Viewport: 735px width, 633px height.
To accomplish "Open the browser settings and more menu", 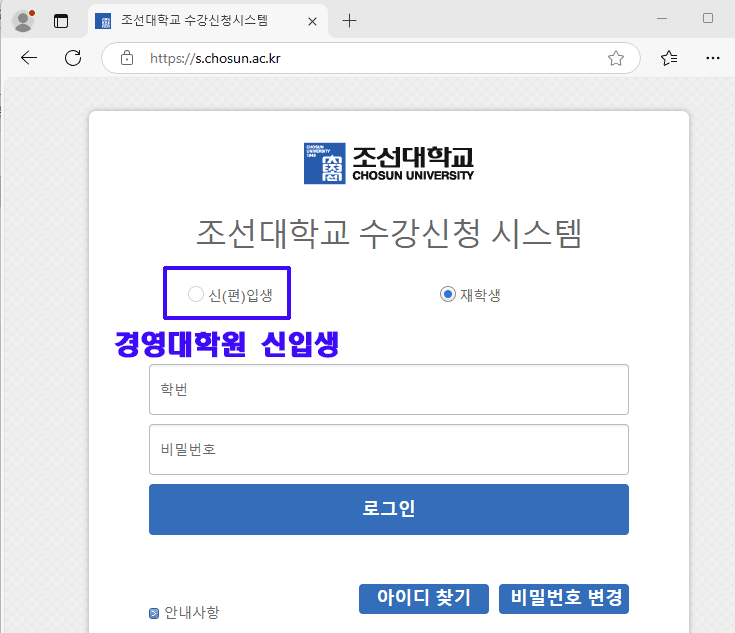I will 712,58.
